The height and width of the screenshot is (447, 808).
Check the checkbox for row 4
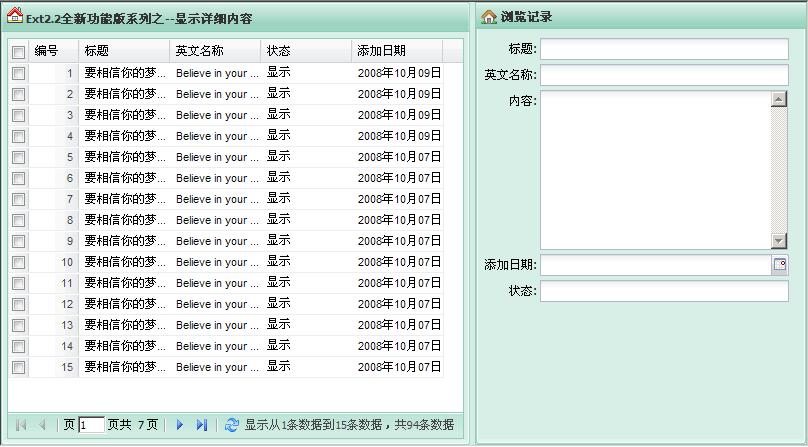19,136
